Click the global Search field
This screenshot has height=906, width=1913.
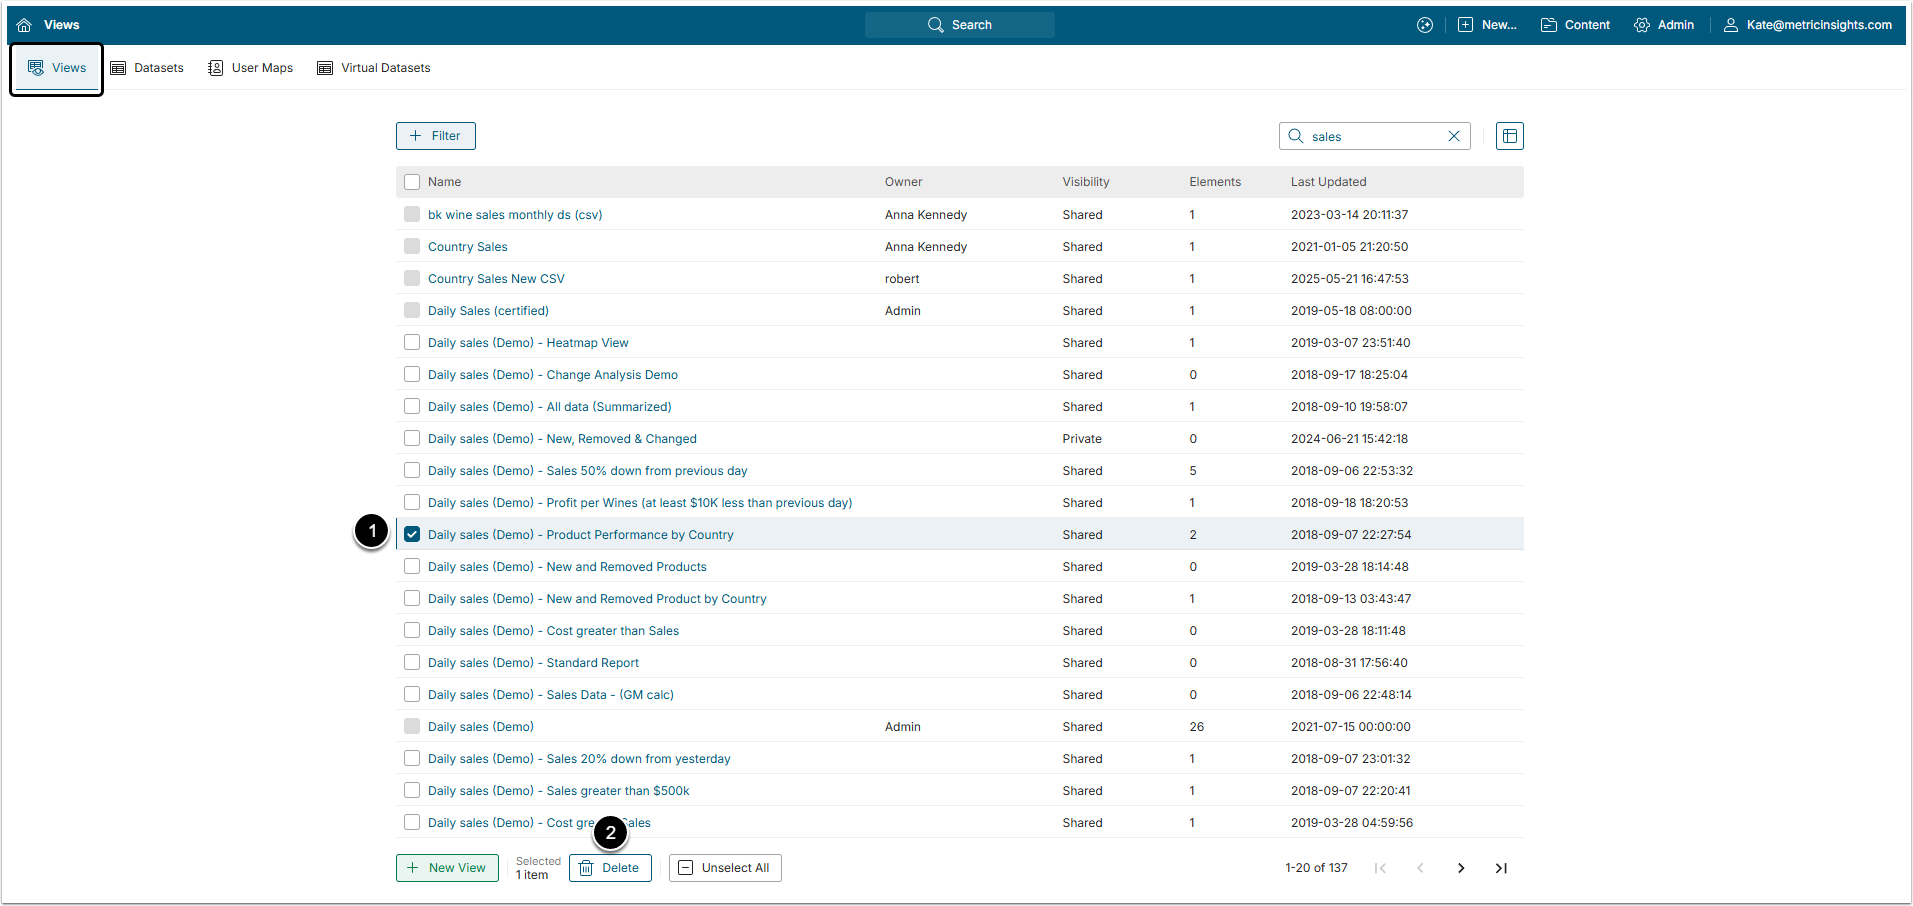[x=960, y=25]
